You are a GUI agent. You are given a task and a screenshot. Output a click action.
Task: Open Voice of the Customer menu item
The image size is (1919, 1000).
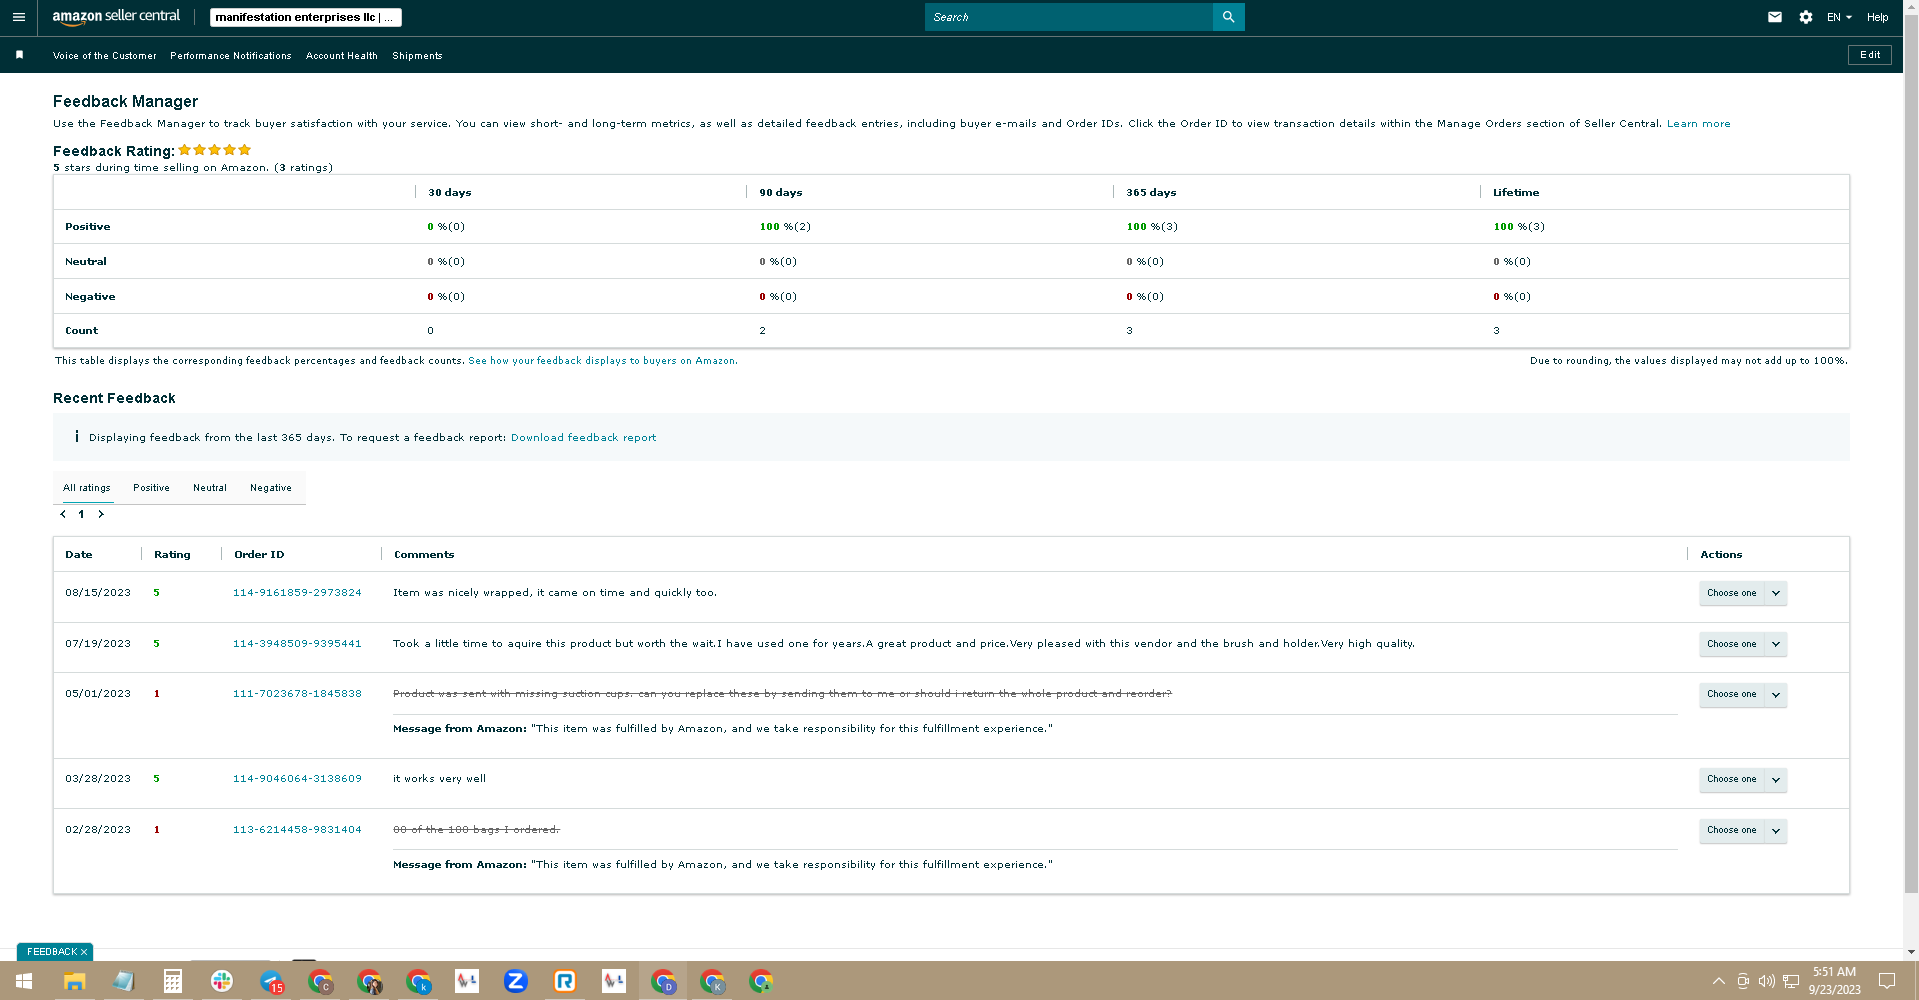click(105, 56)
